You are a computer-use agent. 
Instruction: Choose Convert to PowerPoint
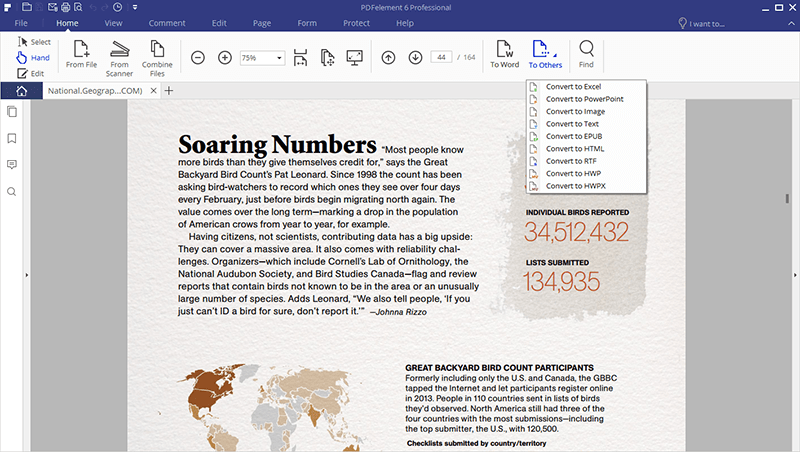click(586, 99)
